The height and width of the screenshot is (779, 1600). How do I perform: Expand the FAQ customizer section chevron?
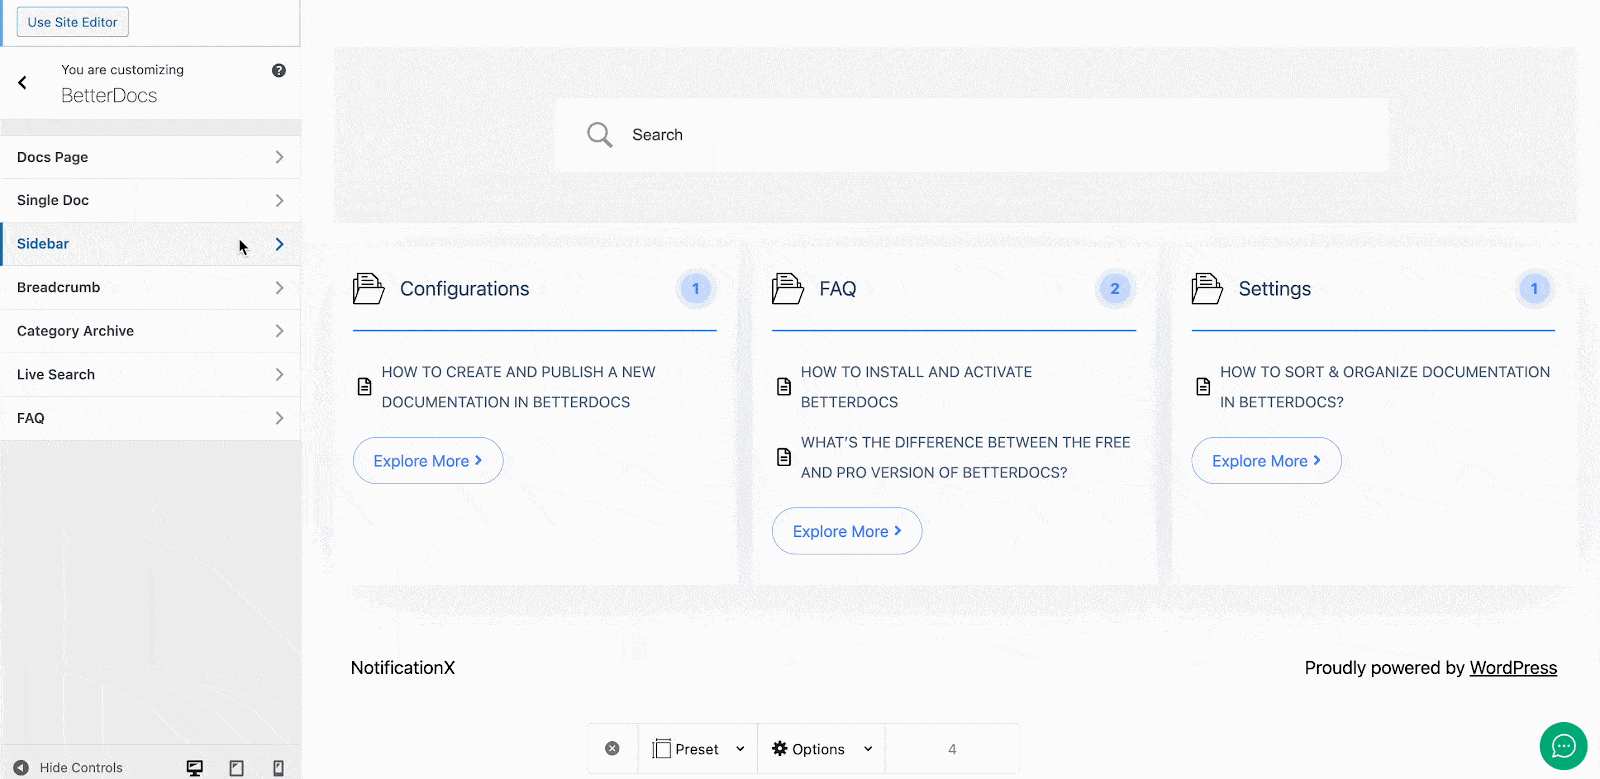click(x=279, y=418)
